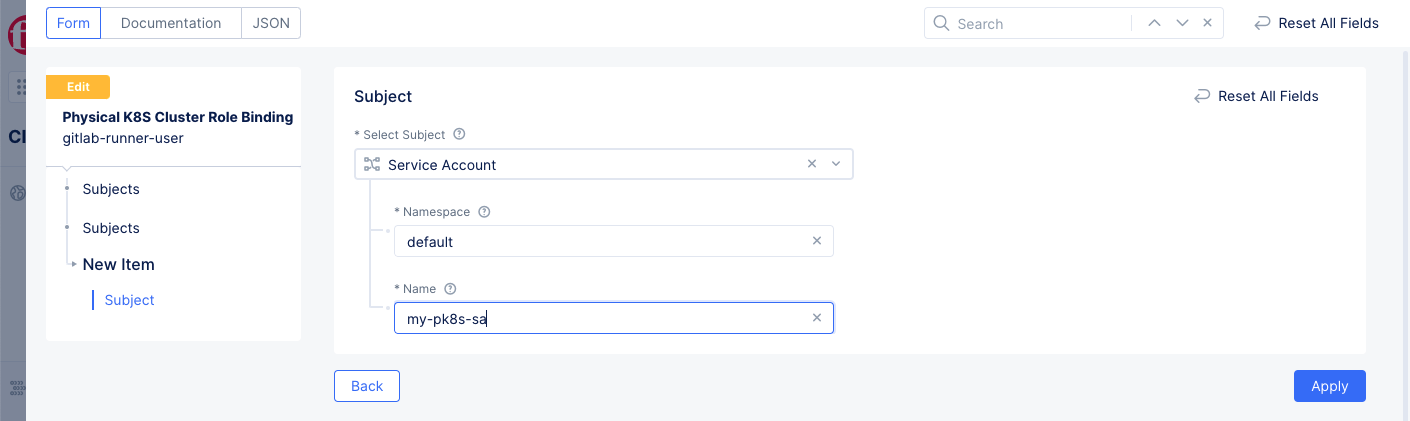Click help icon next to Namespace
The height and width of the screenshot is (421, 1410).
(x=484, y=212)
